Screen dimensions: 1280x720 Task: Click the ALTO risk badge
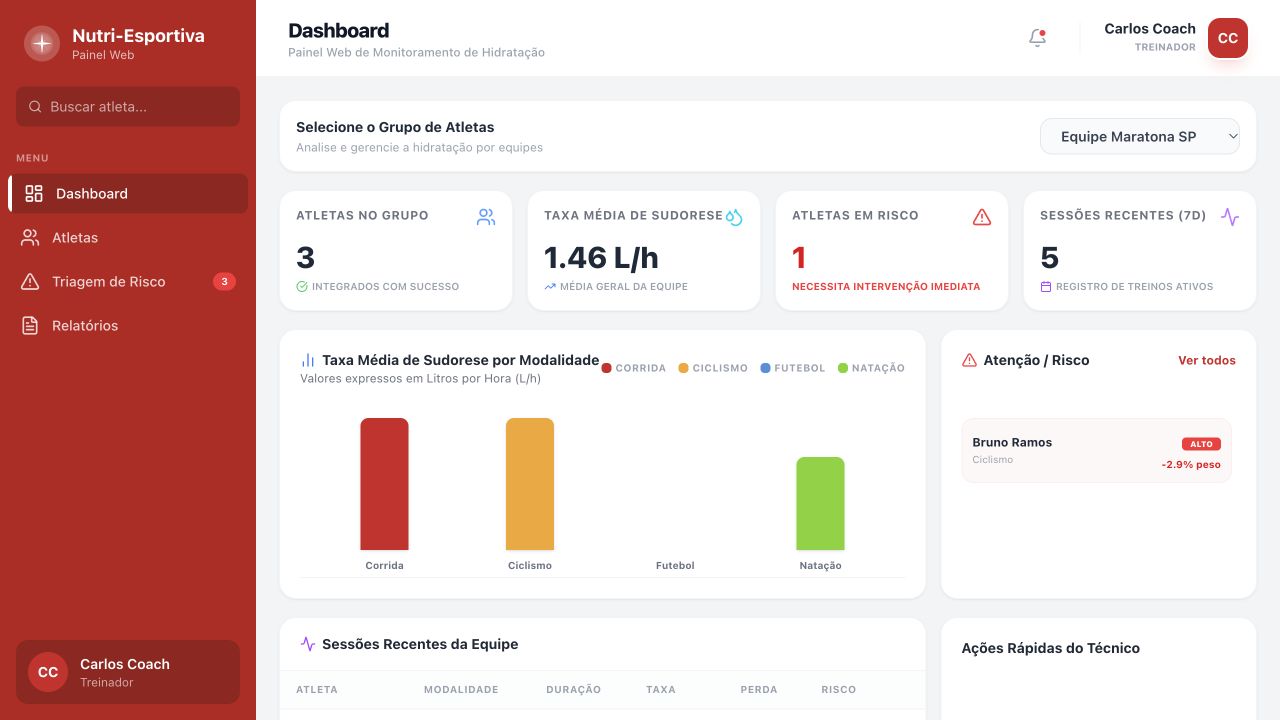click(1201, 444)
